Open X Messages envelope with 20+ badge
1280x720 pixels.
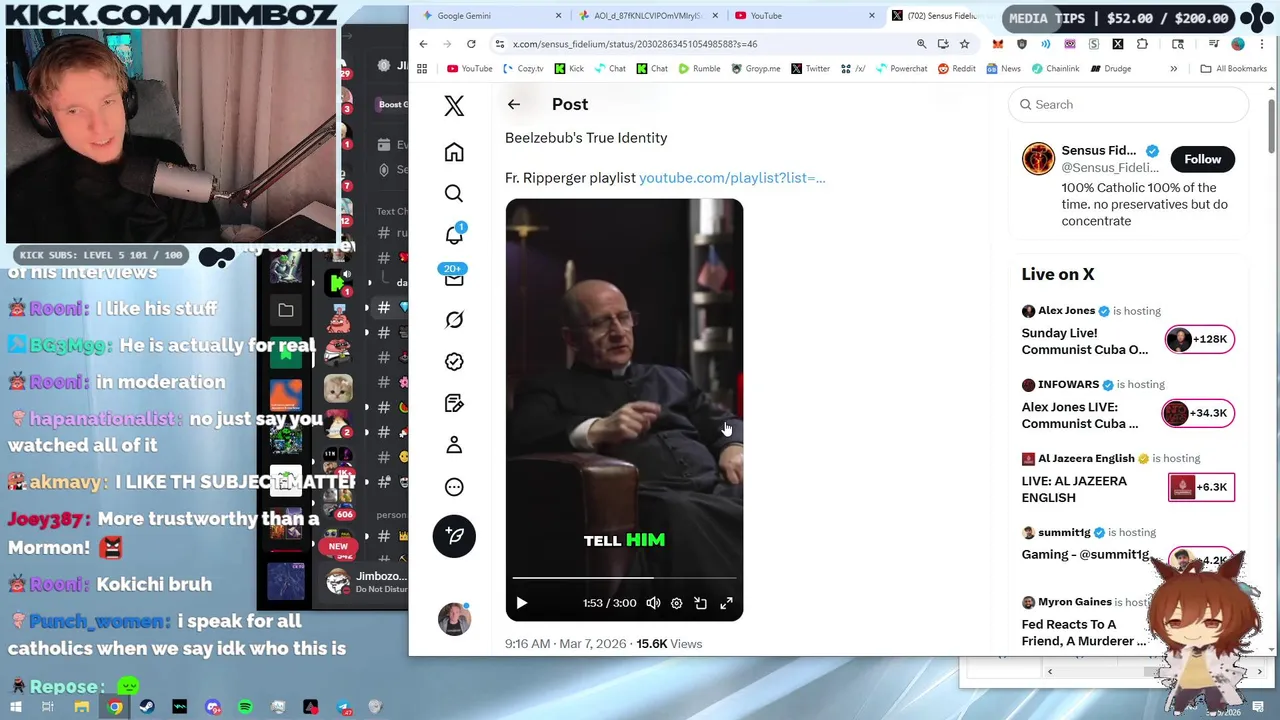[x=454, y=277]
